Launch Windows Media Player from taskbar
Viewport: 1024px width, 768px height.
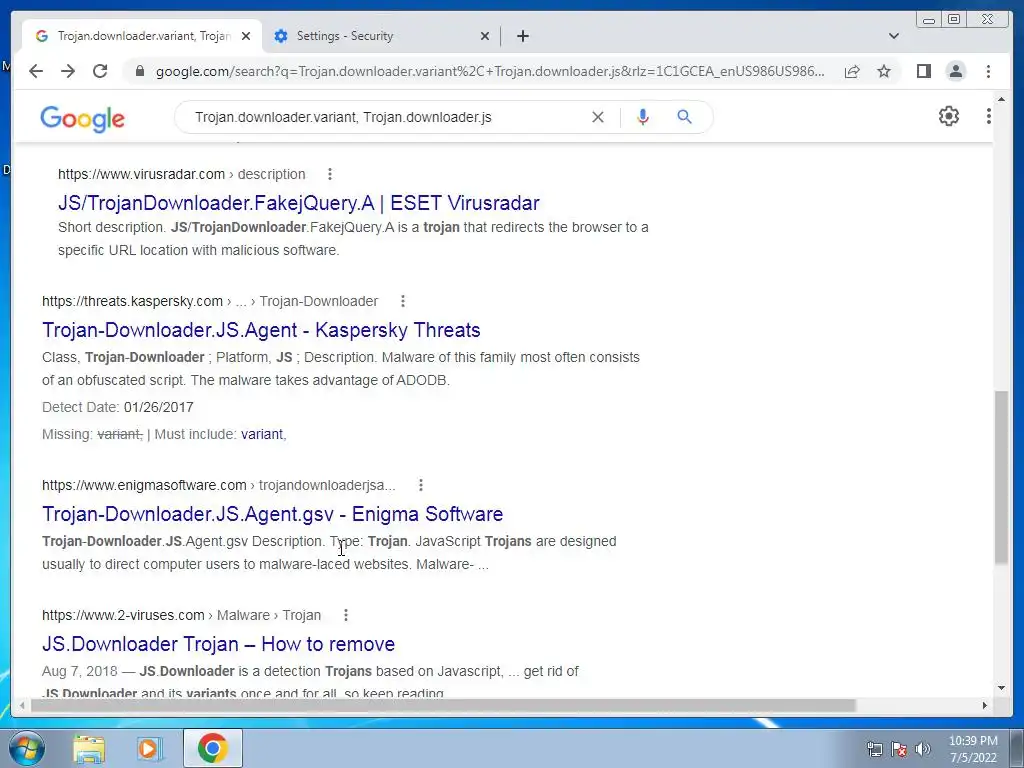pos(150,748)
